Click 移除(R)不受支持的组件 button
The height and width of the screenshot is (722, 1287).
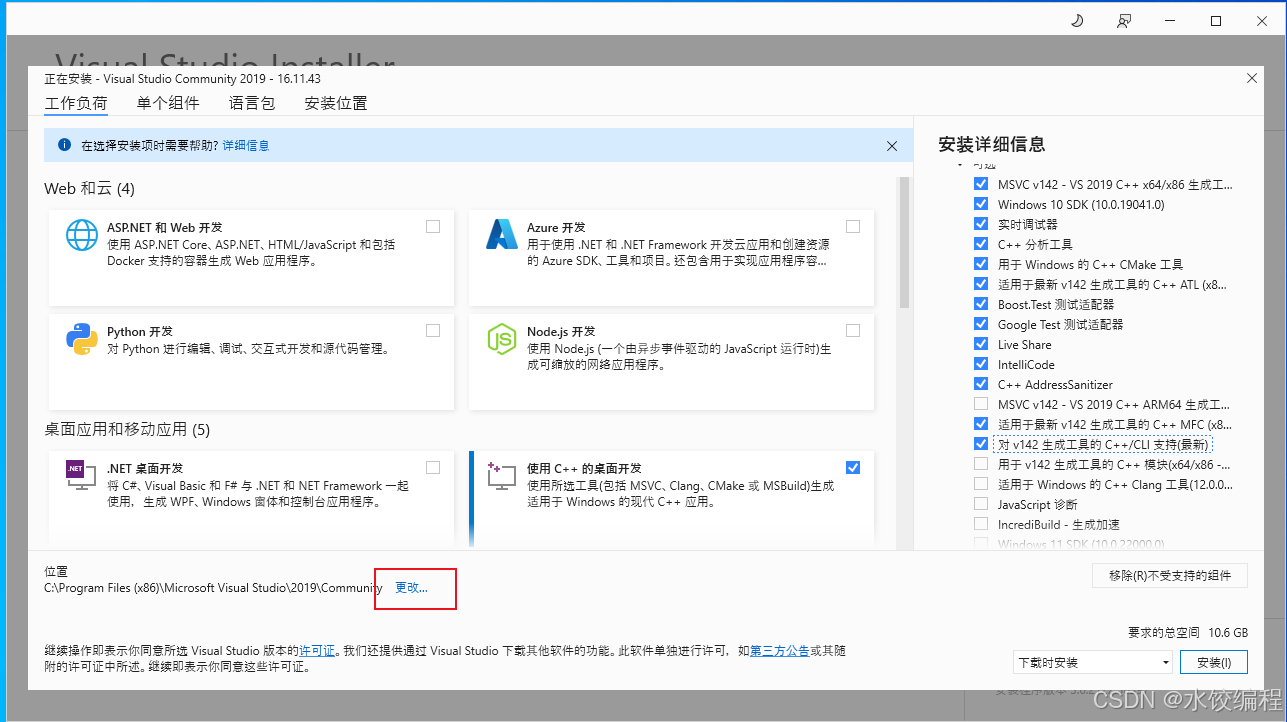(1170, 575)
